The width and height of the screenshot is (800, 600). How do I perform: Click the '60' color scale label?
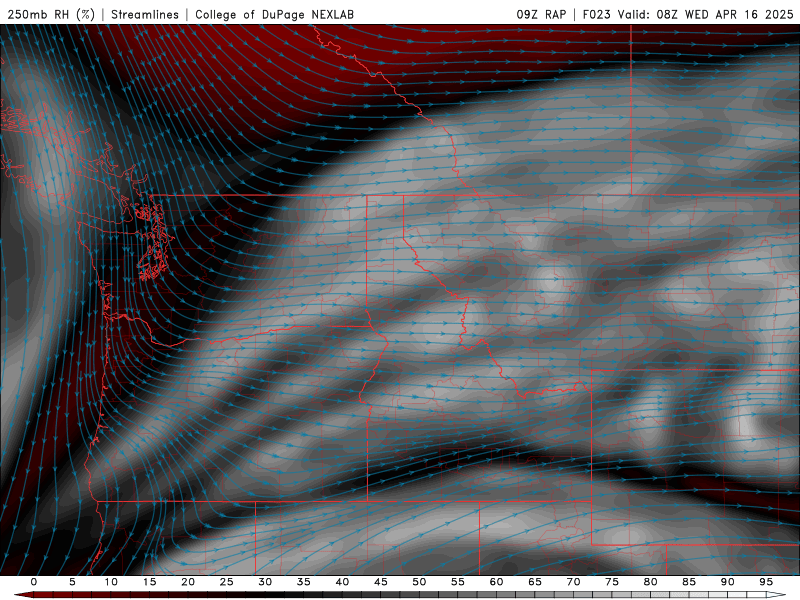coord(496,582)
